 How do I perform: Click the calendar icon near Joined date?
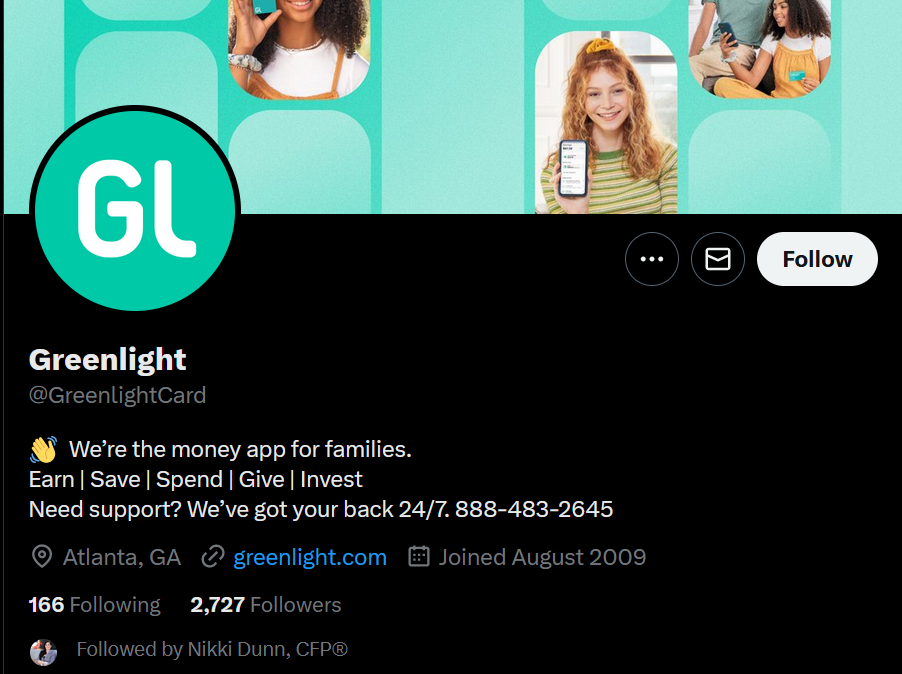(x=419, y=556)
